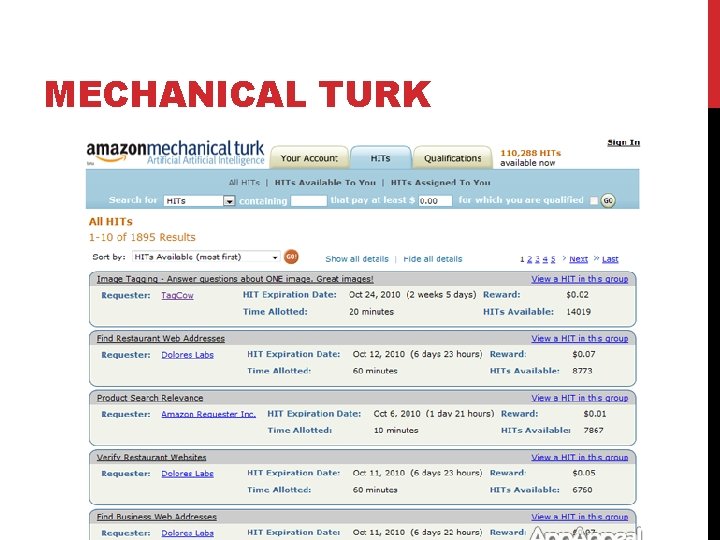This screenshot has width=720, height=540.
Task: Click the HITs Available value 8773
Action: (582, 371)
